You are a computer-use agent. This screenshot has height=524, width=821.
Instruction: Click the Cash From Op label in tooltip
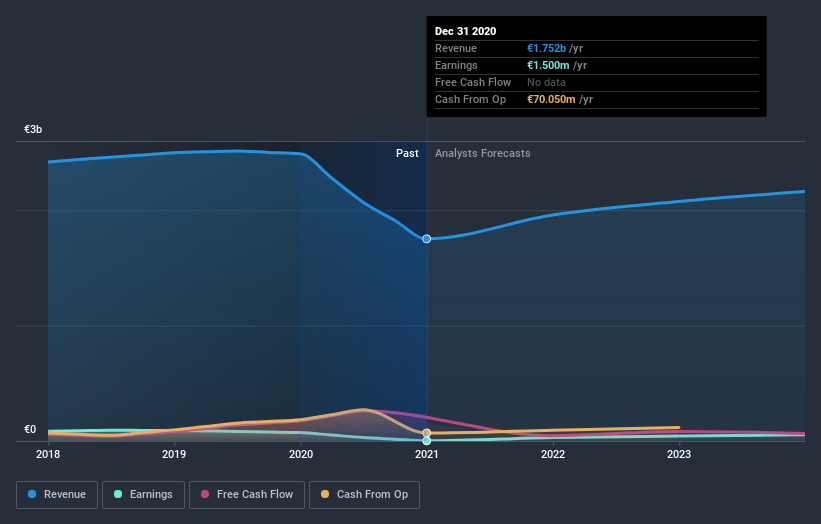(470, 99)
